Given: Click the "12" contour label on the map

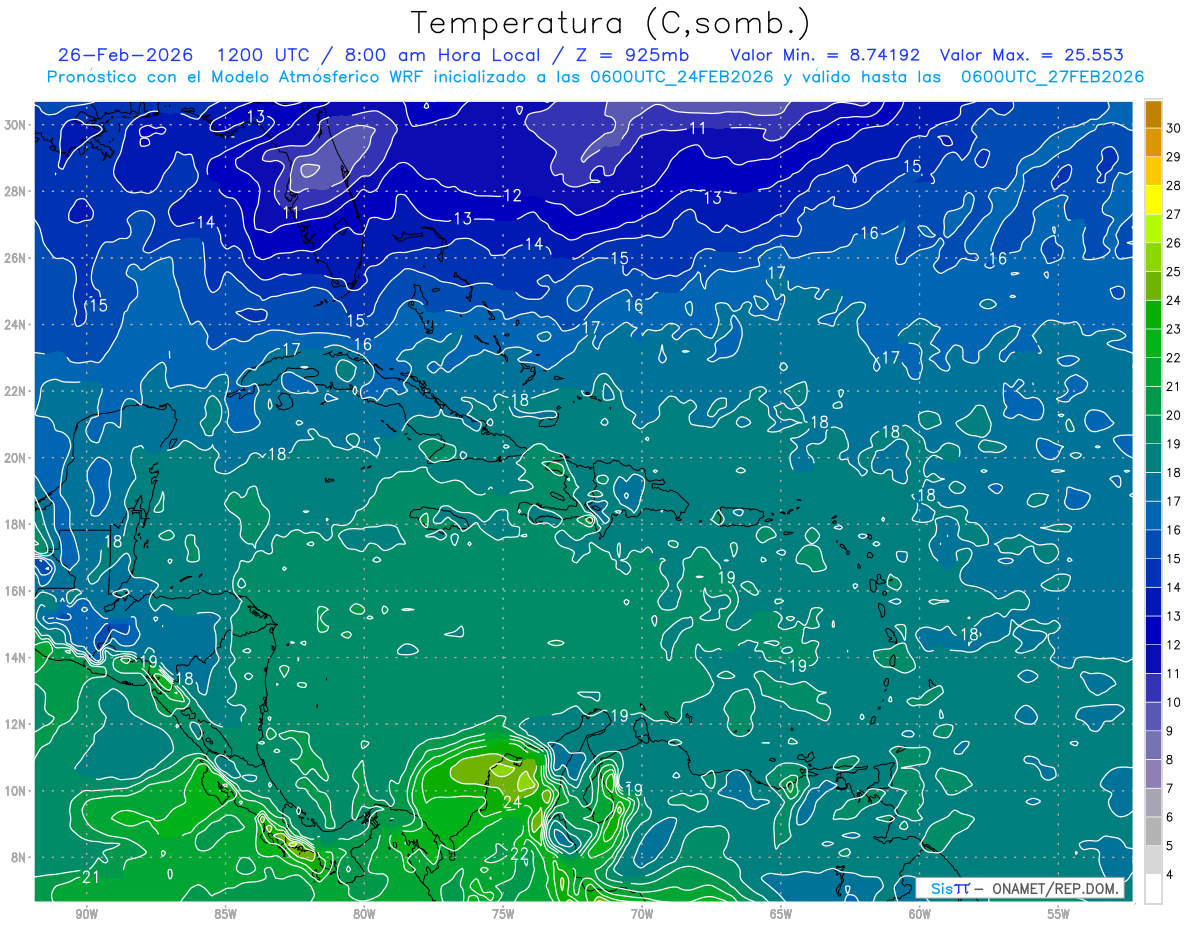Looking at the screenshot, I should tap(512, 196).
